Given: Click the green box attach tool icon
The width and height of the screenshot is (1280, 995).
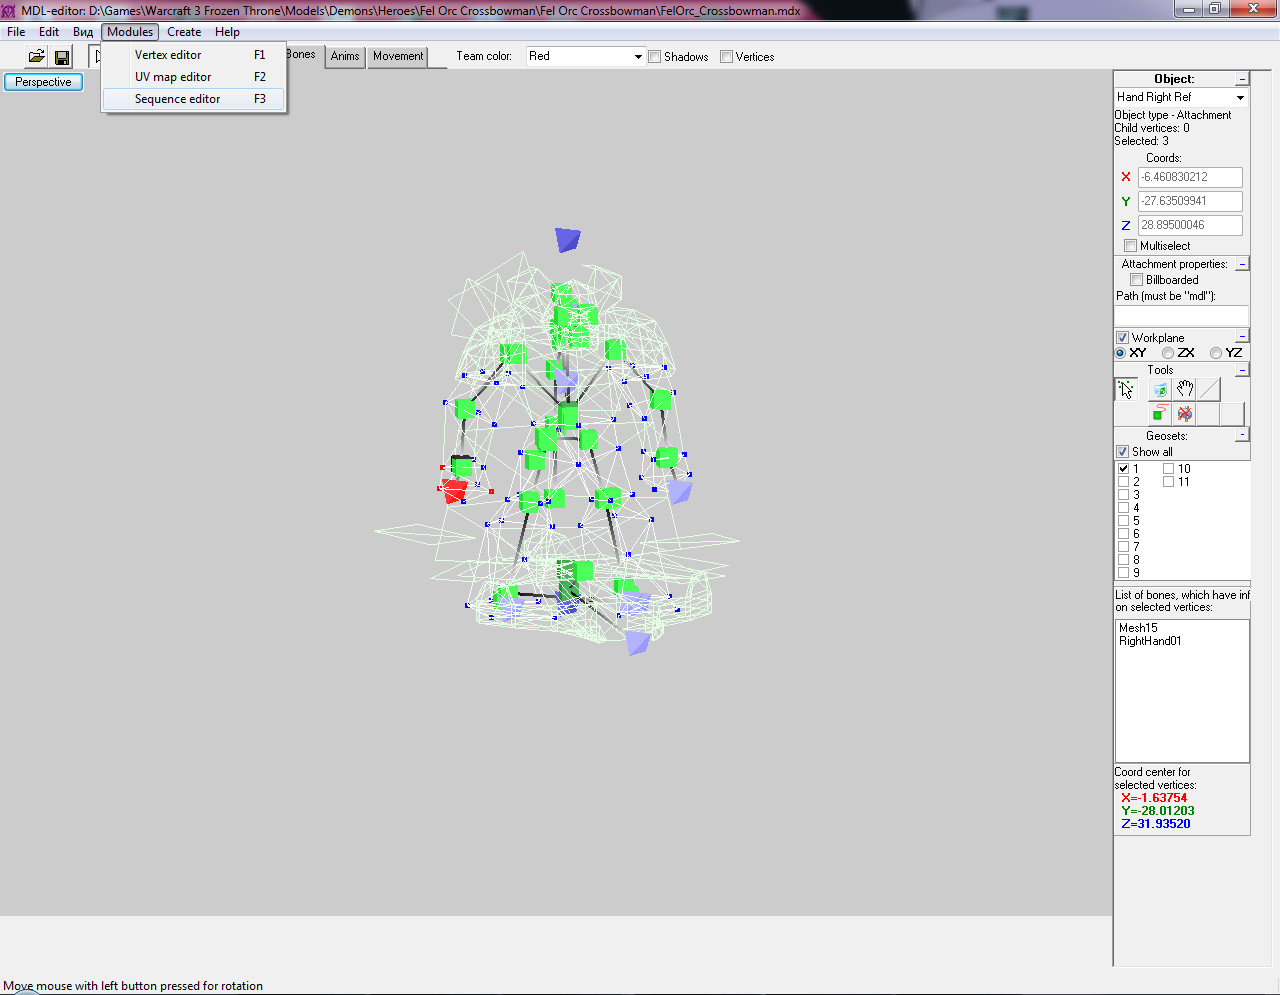Looking at the screenshot, I should (1160, 414).
